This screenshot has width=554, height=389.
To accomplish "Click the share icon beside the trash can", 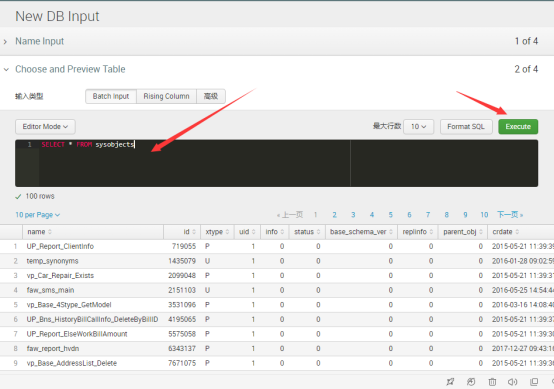I will (x=471, y=382).
